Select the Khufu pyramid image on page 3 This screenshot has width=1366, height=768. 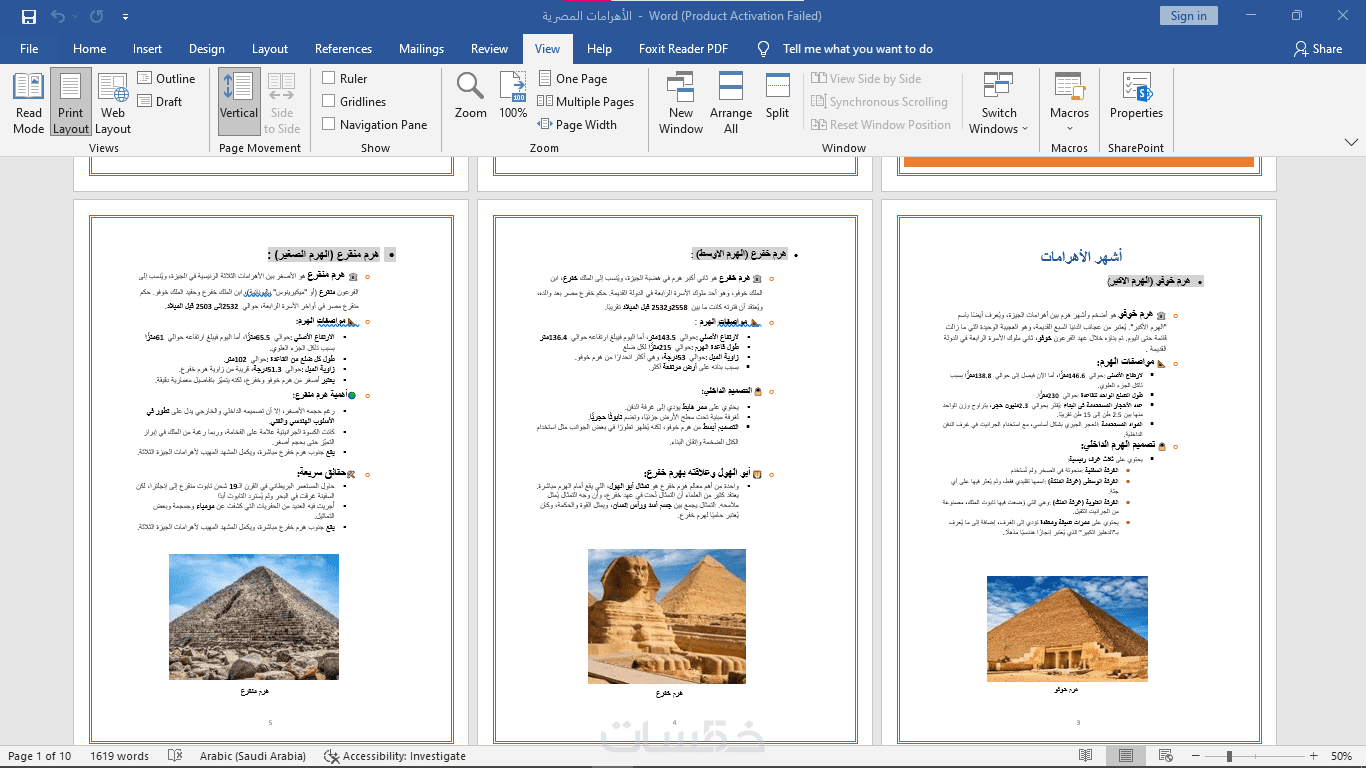[1065, 629]
